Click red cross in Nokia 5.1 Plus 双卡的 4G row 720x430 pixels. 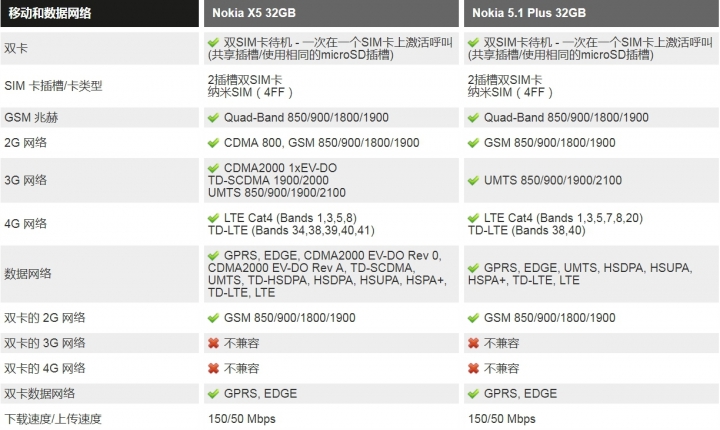tap(473, 368)
